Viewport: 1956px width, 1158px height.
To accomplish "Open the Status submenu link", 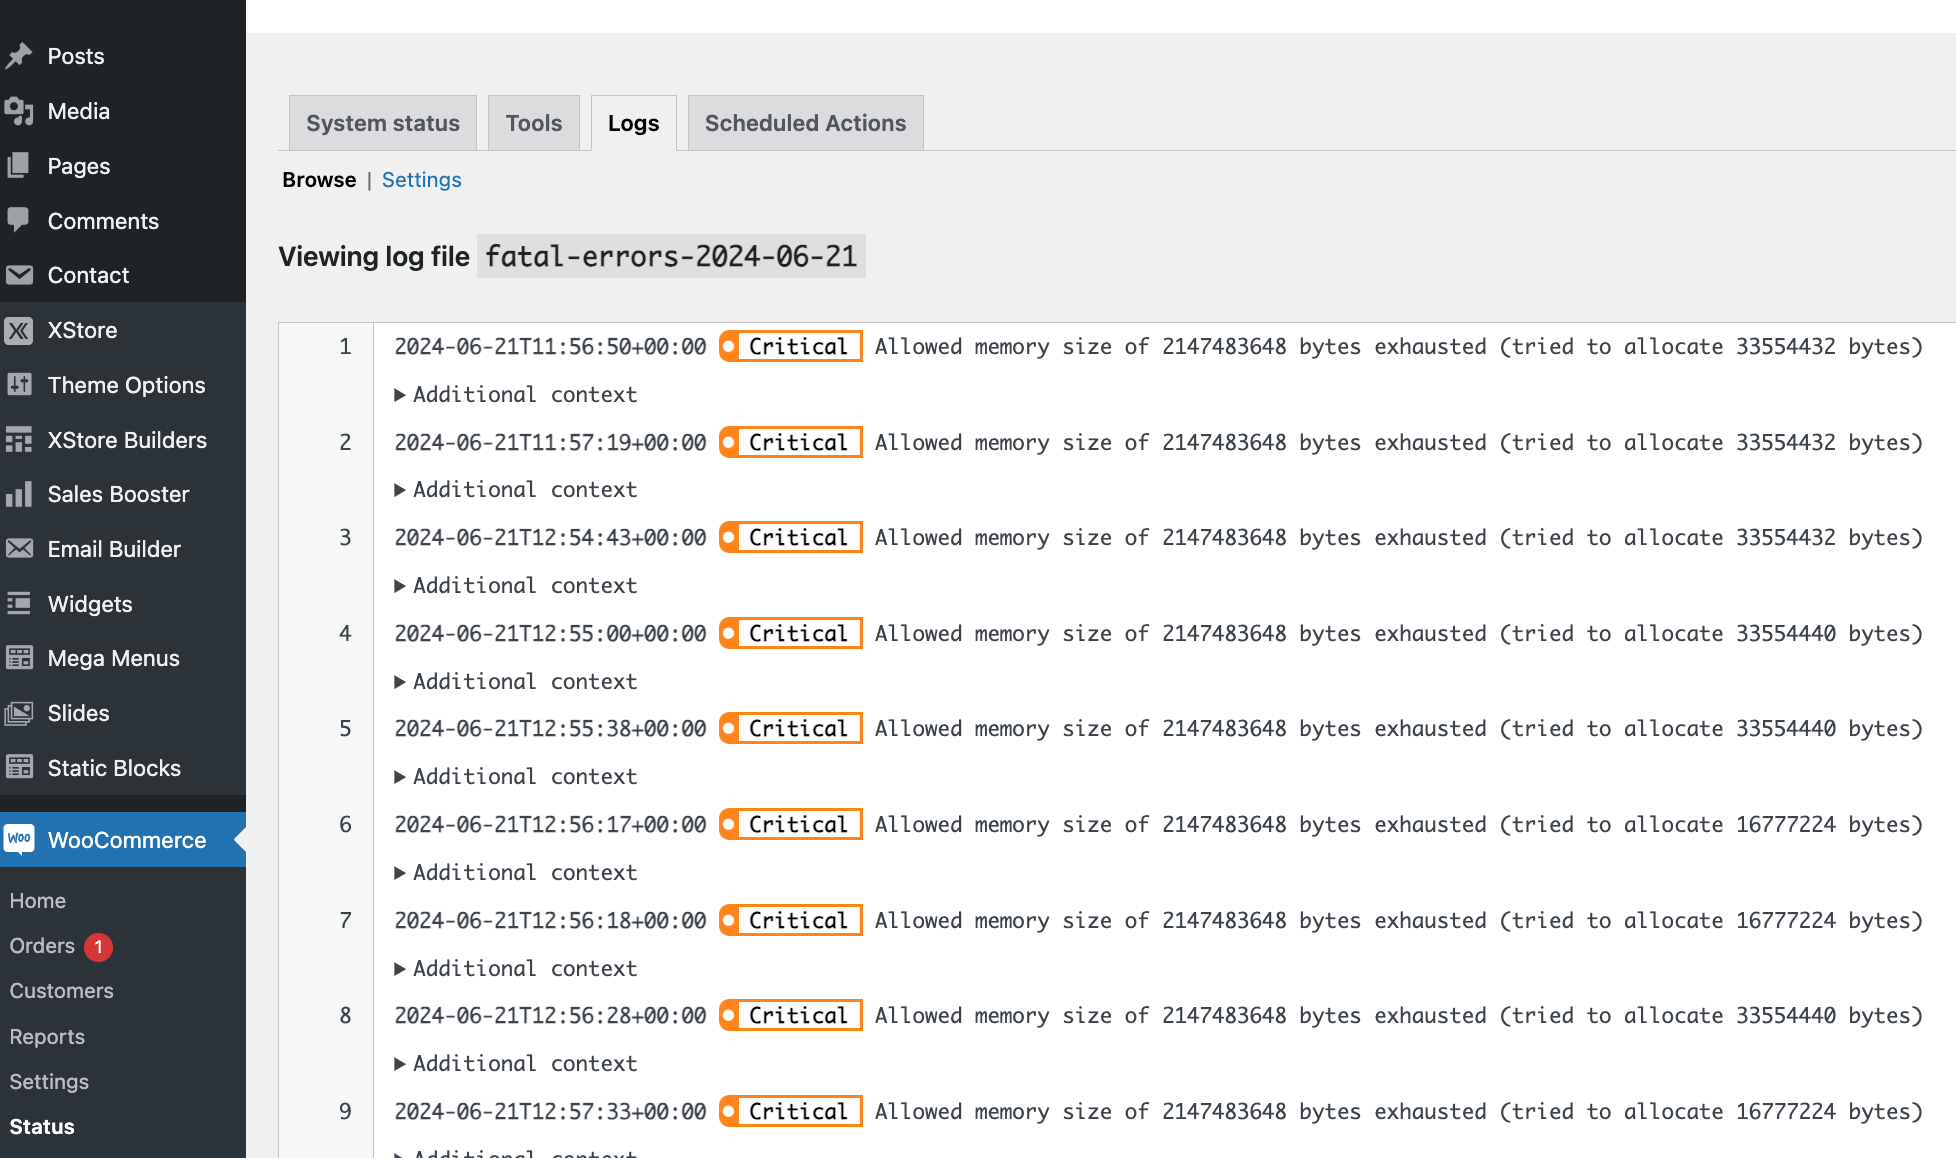I will (x=42, y=1127).
